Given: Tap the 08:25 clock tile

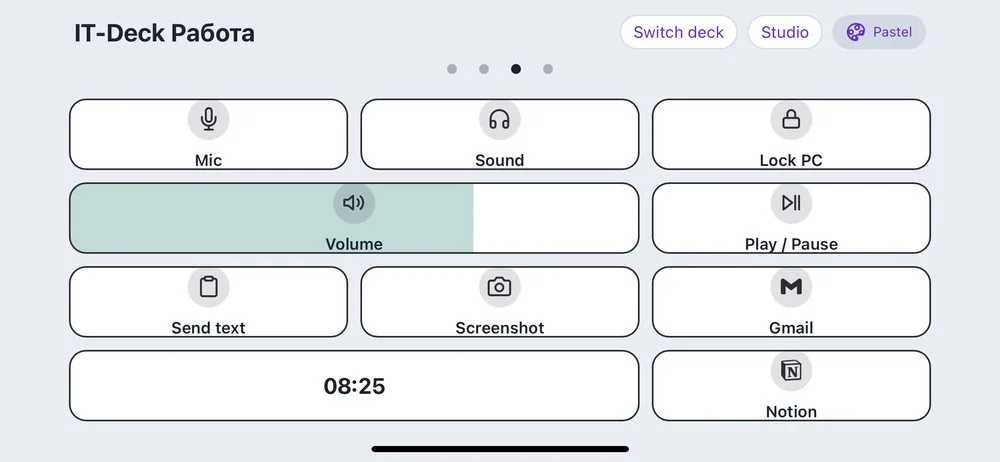Looking at the screenshot, I should coord(354,385).
